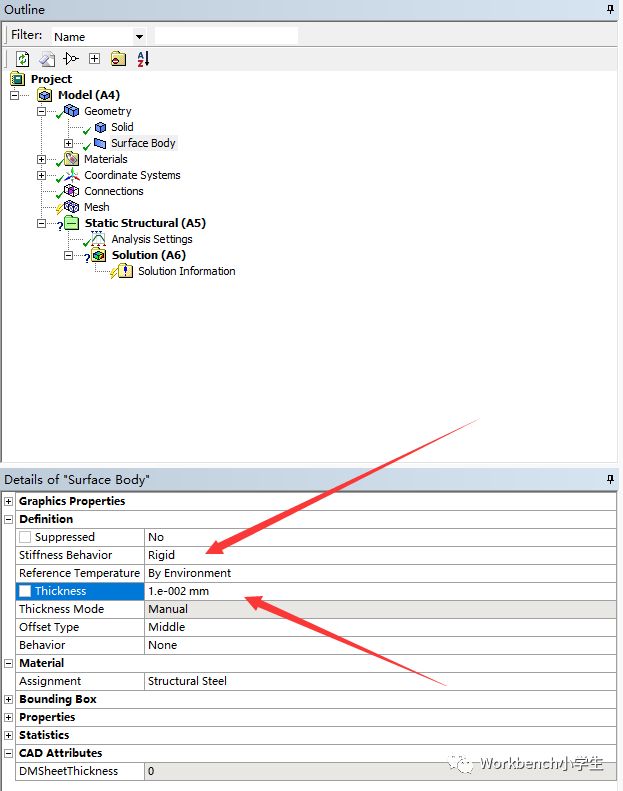Viewport: 623px width, 791px height.
Task: Click the refresh search icon in Outline toolbar
Action: pos(22,59)
